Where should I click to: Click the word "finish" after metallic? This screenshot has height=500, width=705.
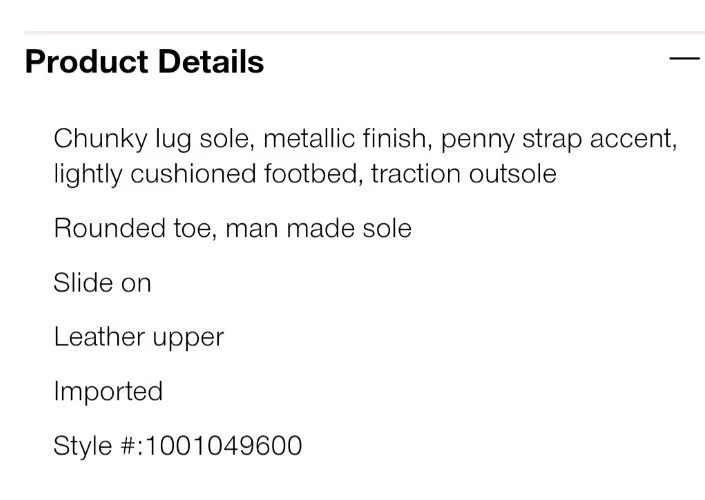click(400, 139)
